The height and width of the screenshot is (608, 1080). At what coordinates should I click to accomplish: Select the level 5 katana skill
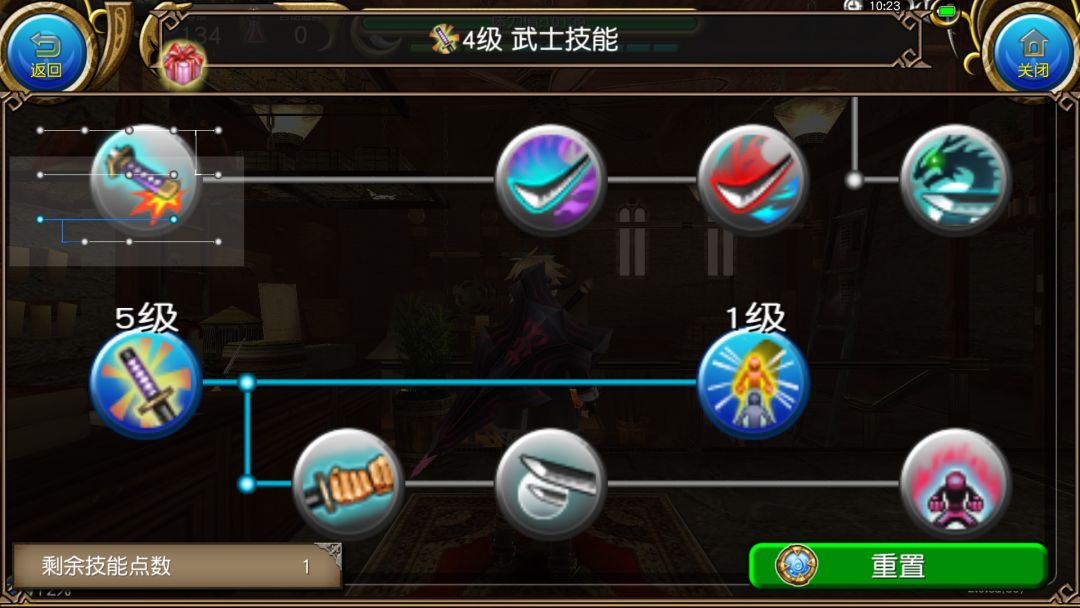(x=145, y=383)
